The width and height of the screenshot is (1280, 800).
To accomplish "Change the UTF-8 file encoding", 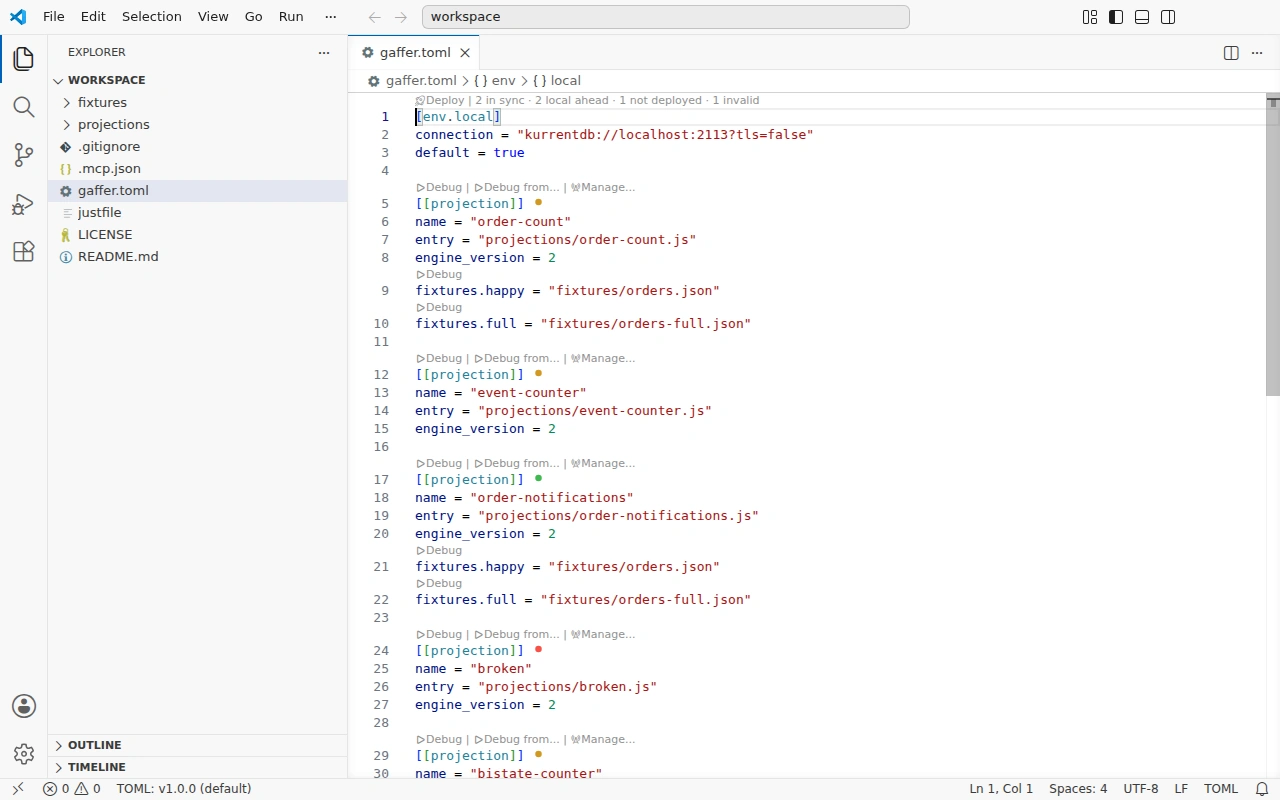I will point(1141,789).
